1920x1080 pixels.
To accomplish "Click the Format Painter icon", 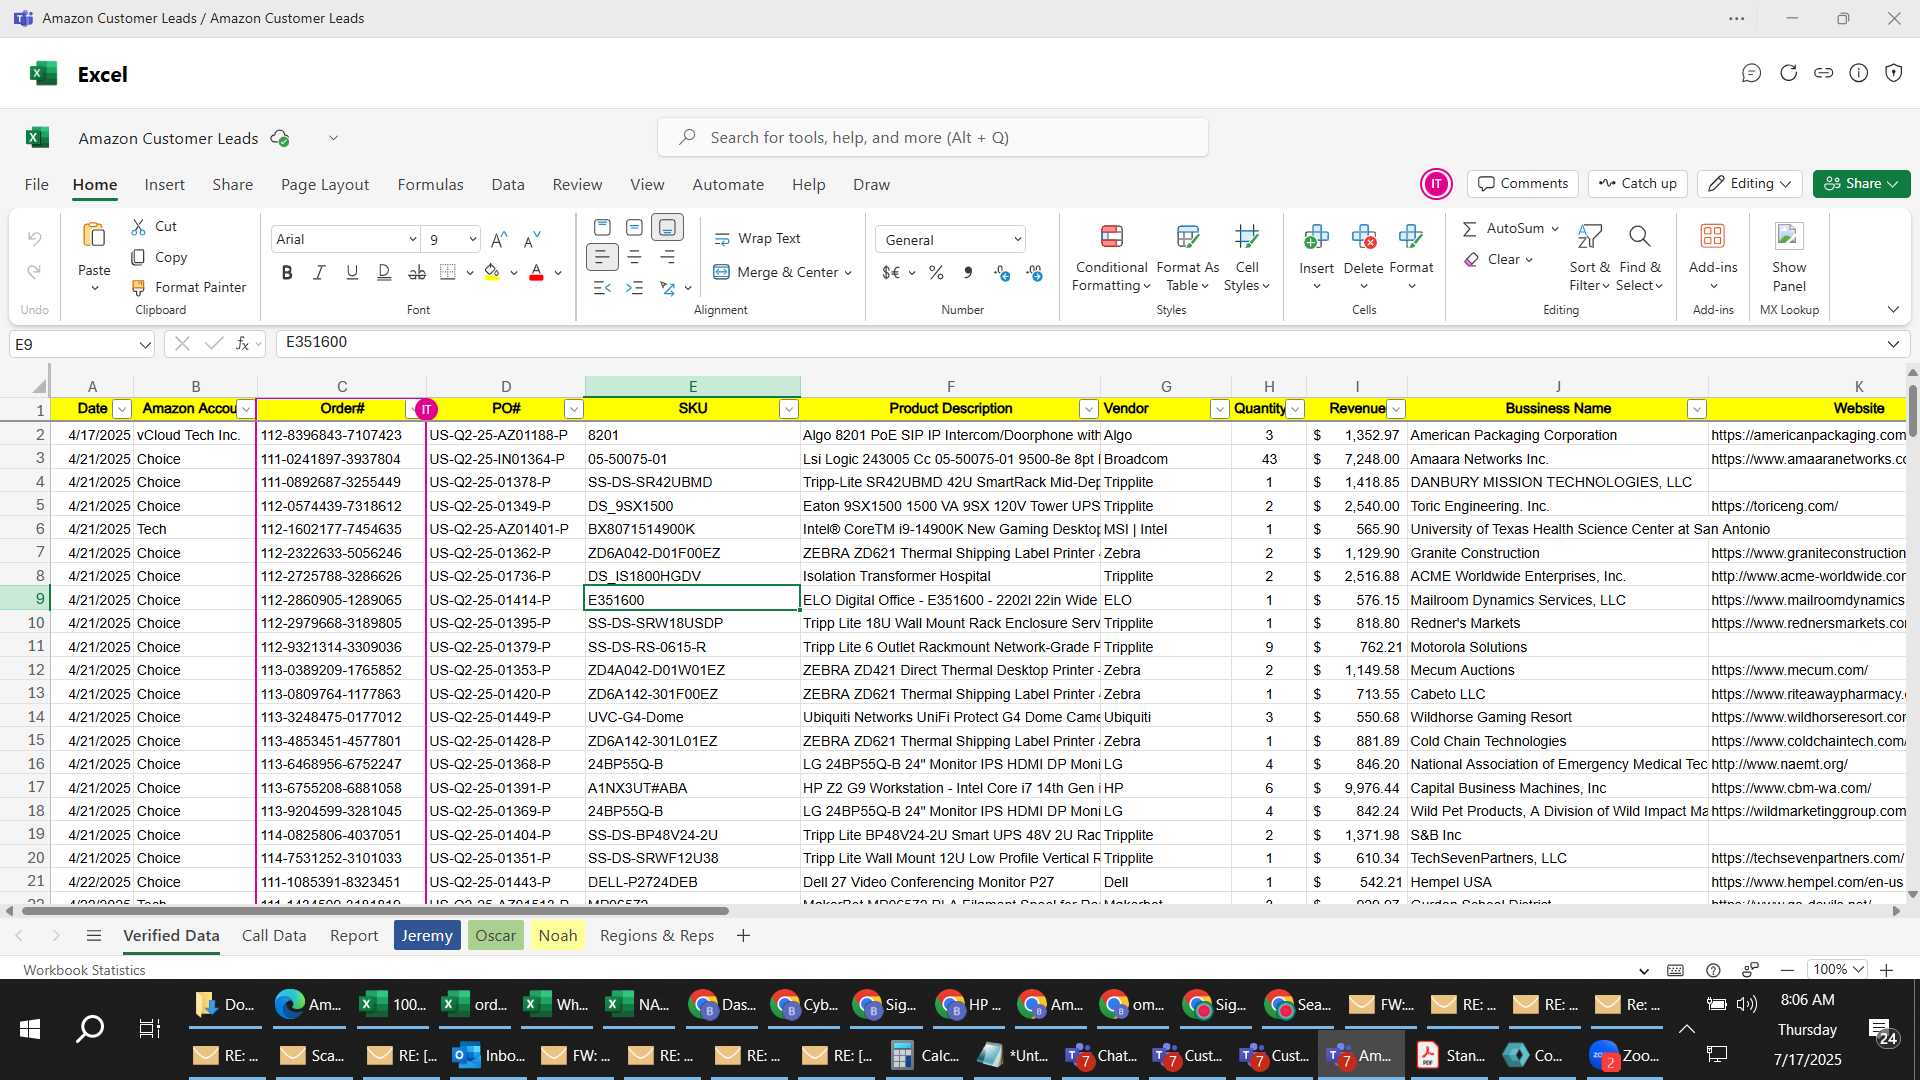I will 139,287.
